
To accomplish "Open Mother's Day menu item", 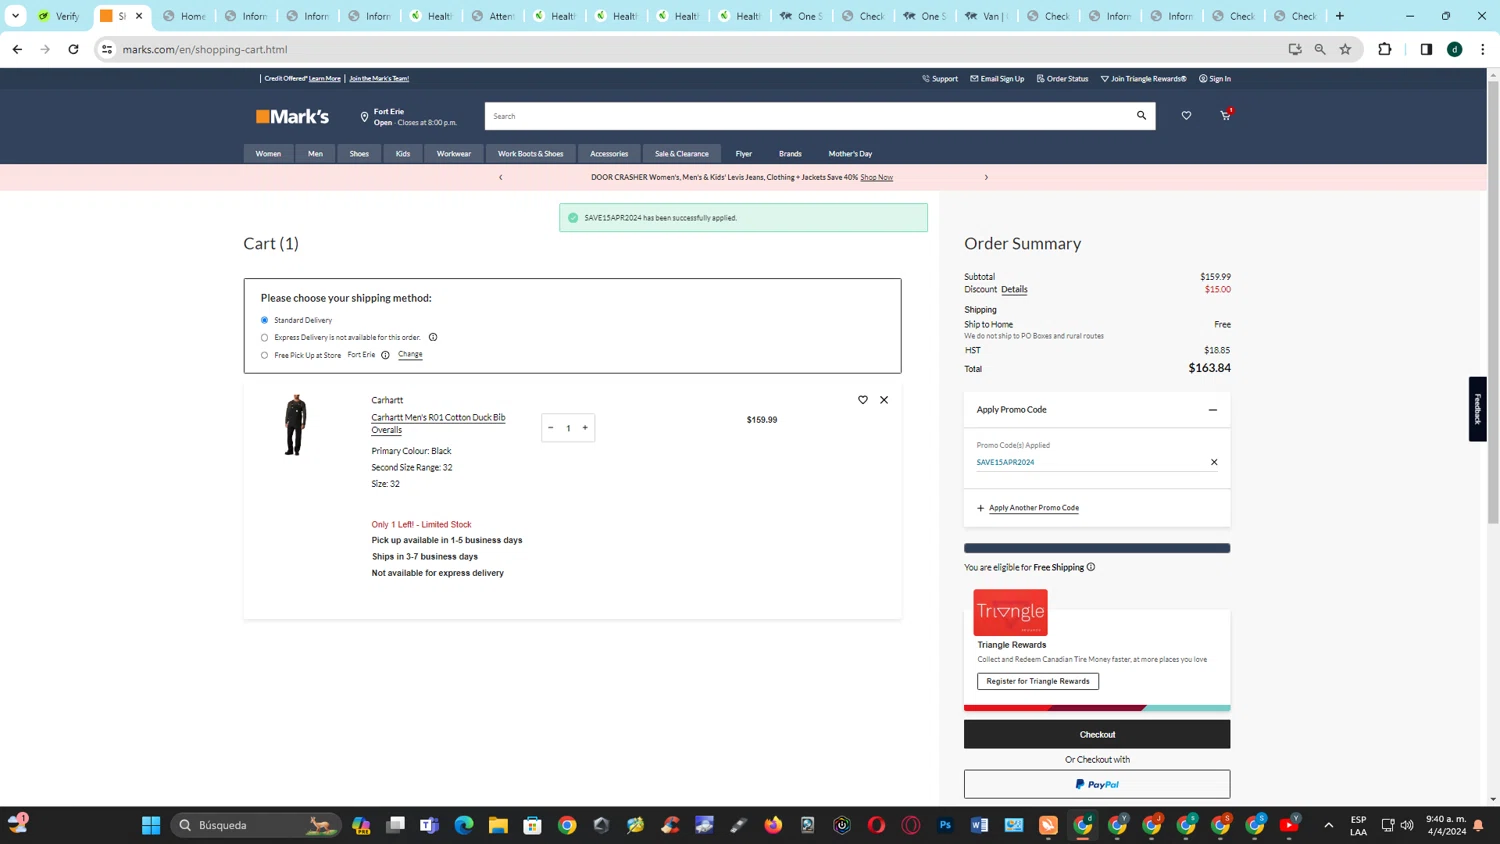I will point(850,154).
